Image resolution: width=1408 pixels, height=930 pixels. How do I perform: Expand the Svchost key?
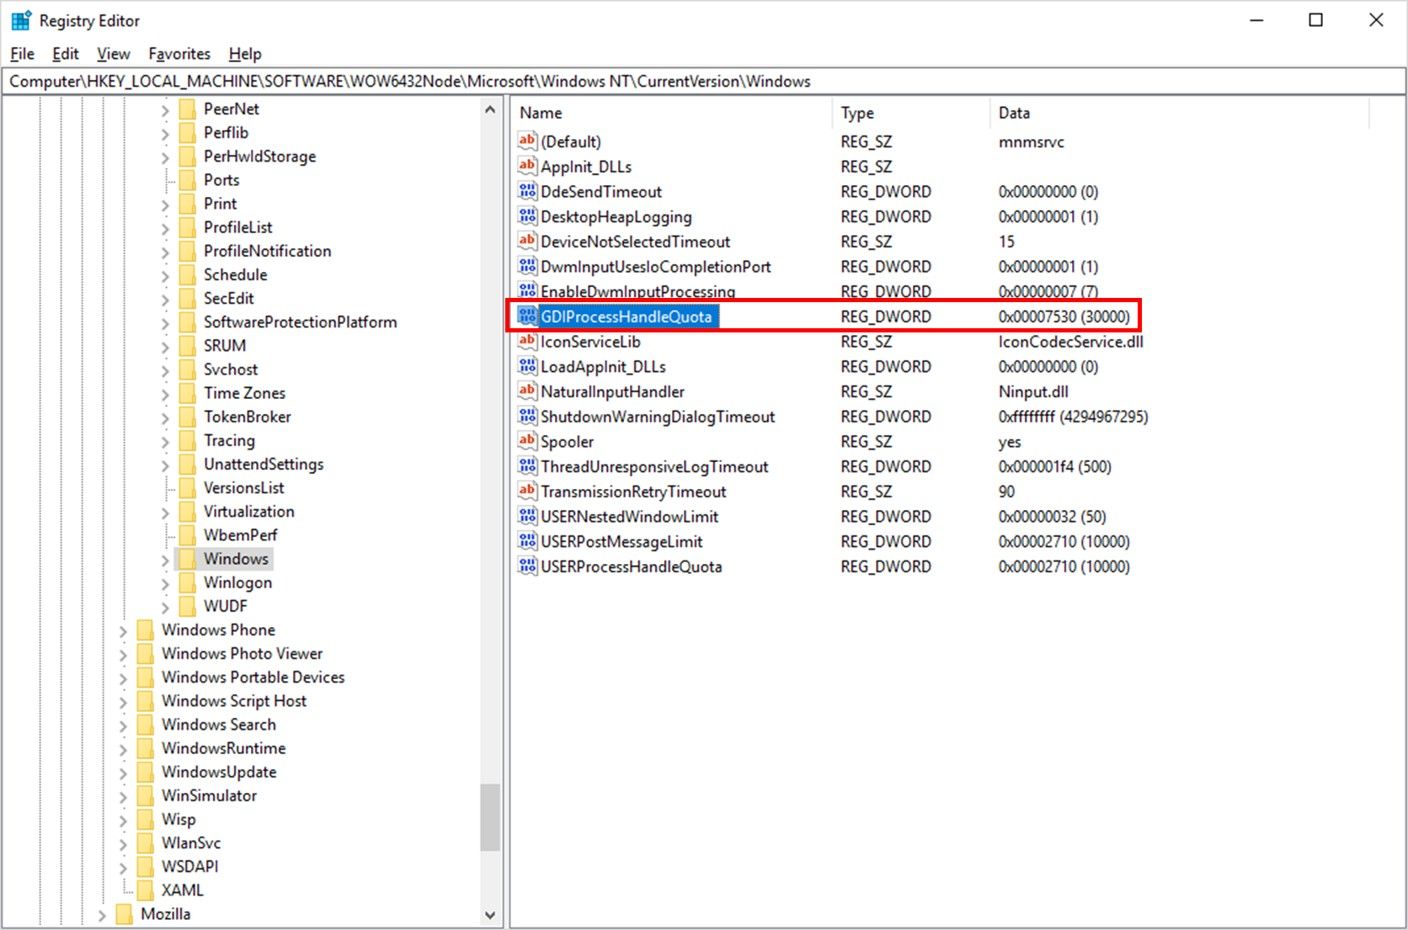(x=165, y=370)
